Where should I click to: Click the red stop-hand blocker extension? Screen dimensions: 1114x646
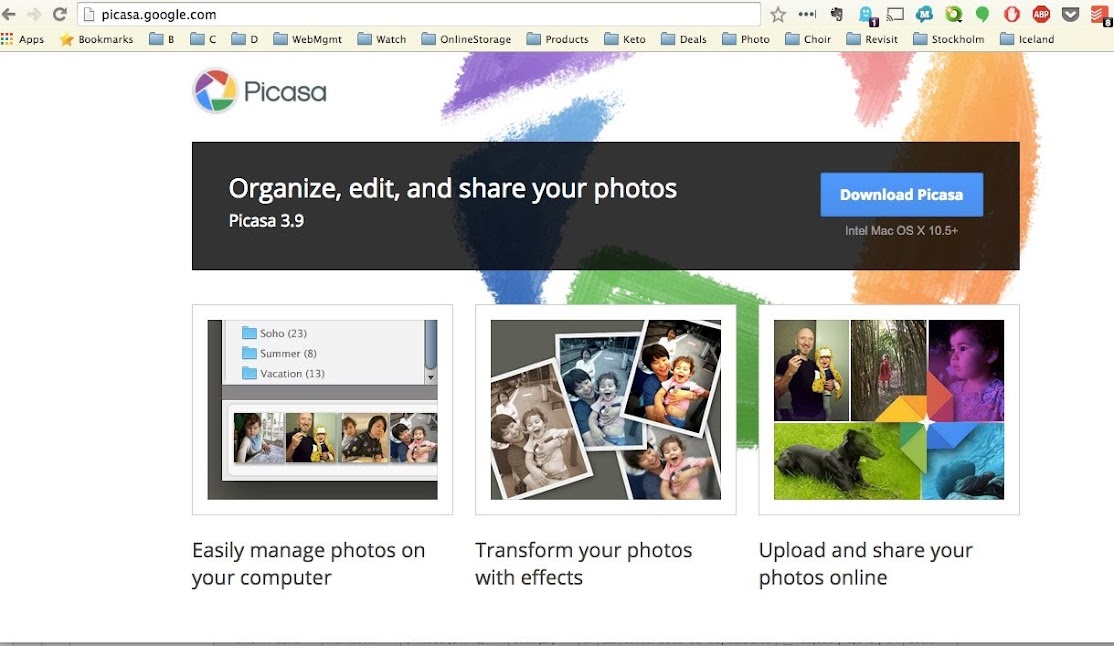(1012, 14)
